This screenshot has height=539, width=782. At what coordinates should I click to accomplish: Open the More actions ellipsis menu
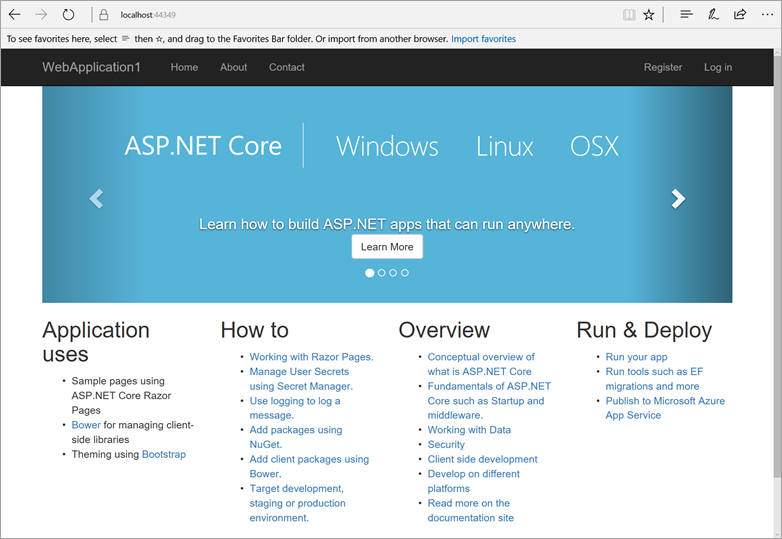[x=767, y=15]
